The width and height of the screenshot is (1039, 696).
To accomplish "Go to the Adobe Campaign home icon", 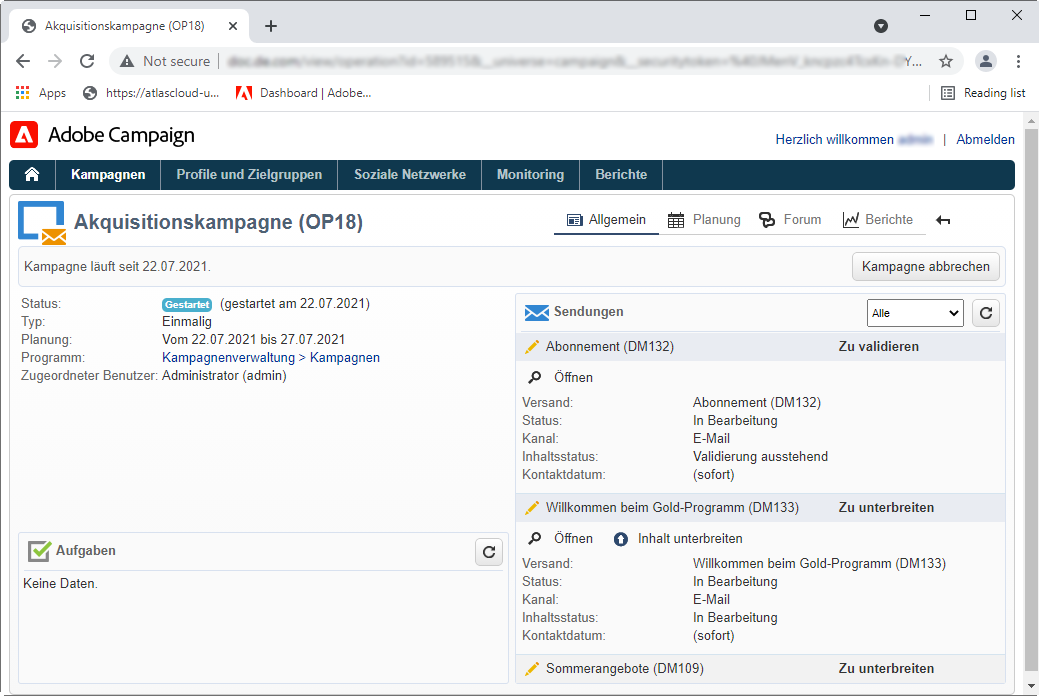I will click(32, 174).
